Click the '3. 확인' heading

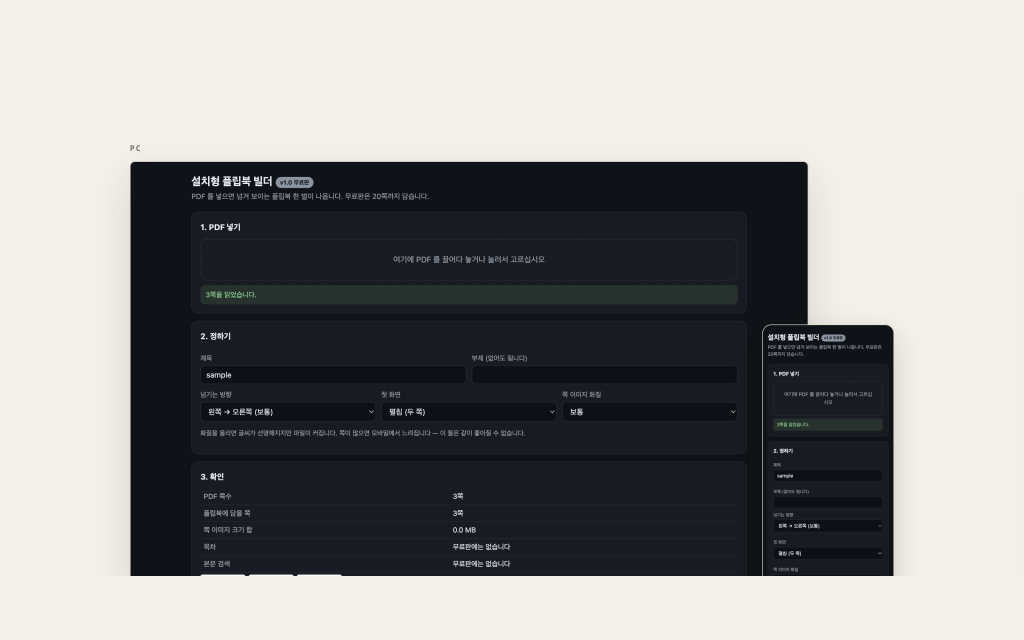click(212, 477)
